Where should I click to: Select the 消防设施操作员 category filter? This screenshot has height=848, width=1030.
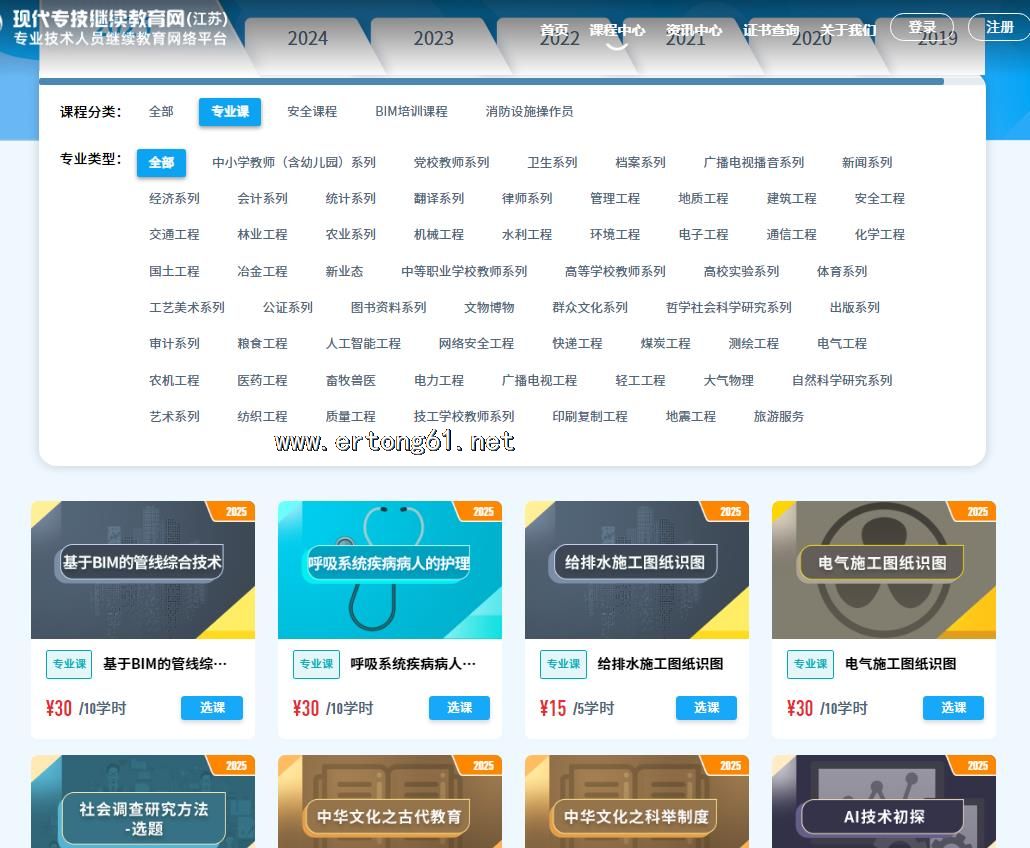pyautogui.click(x=529, y=112)
